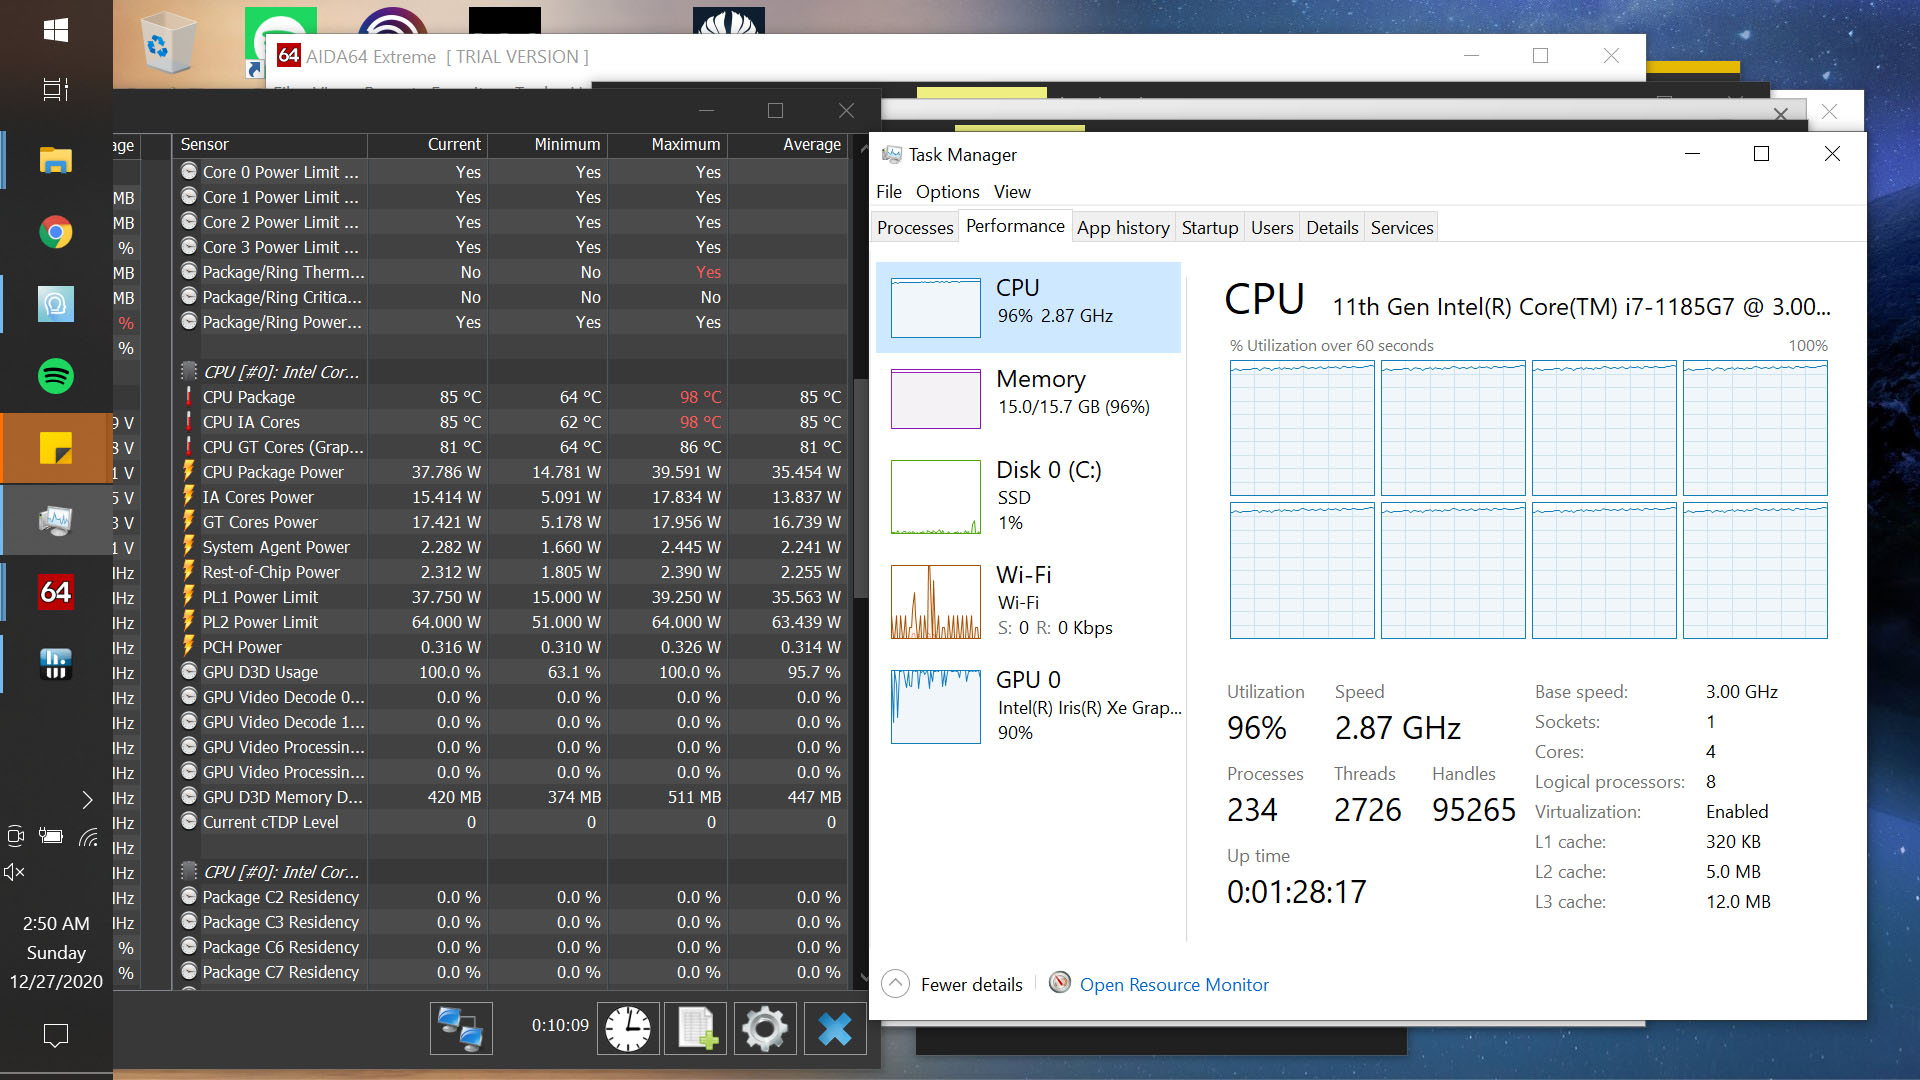The height and width of the screenshot is (1080, 1920).
Task: Select the Current cTDP Level row
Action: (x=510, y=822)
